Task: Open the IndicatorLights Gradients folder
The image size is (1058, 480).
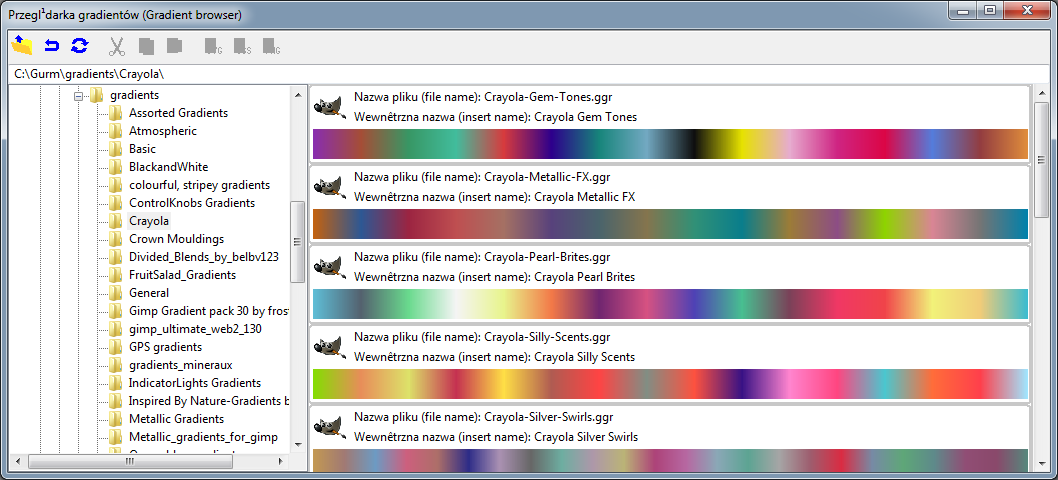Action: click(195, 383)
